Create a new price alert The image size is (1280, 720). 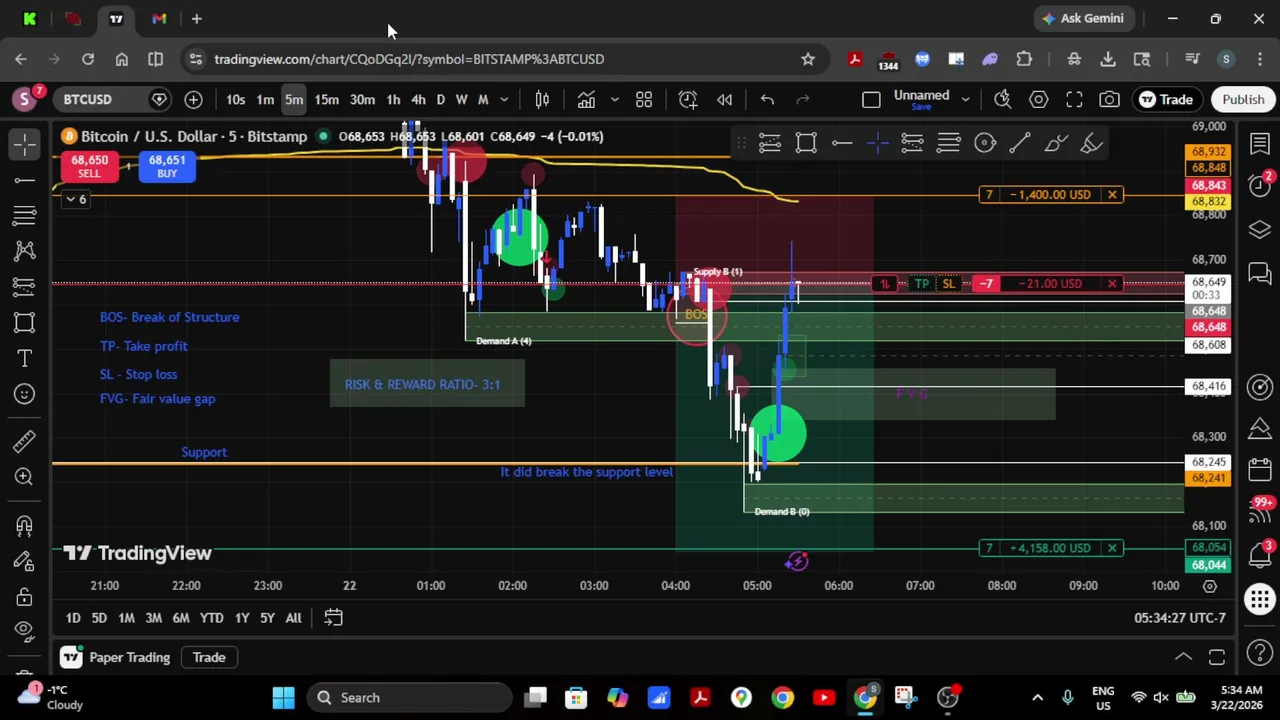[x=688, y=99]
